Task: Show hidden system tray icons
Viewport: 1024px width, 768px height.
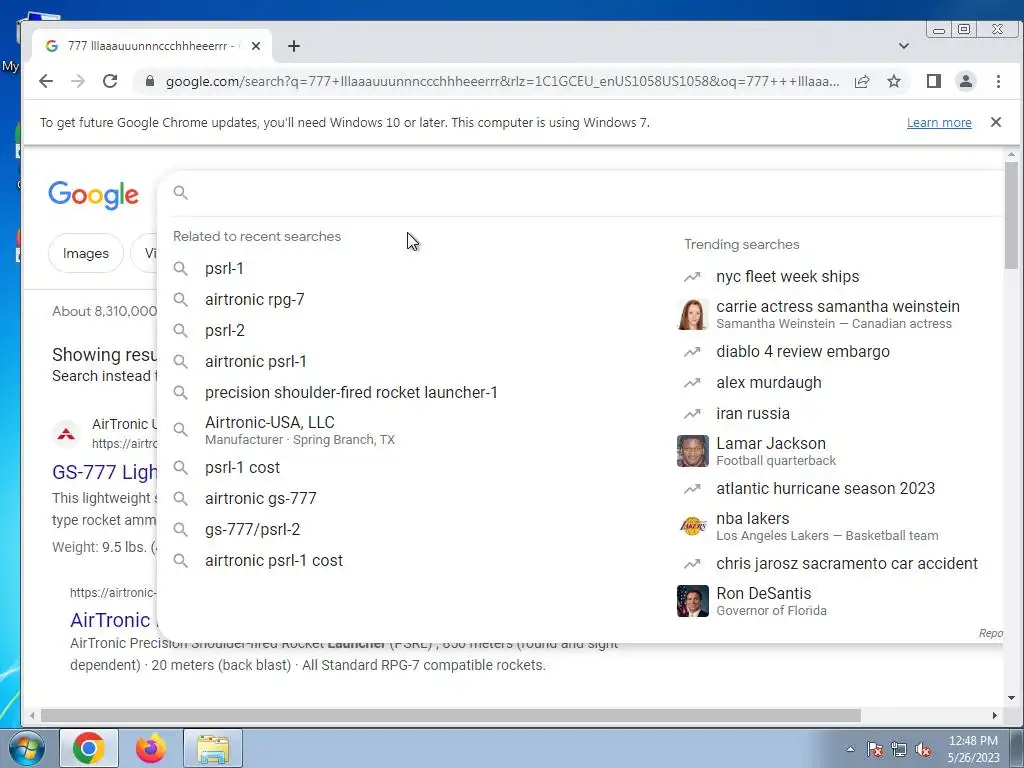Action: pos(850,749)
